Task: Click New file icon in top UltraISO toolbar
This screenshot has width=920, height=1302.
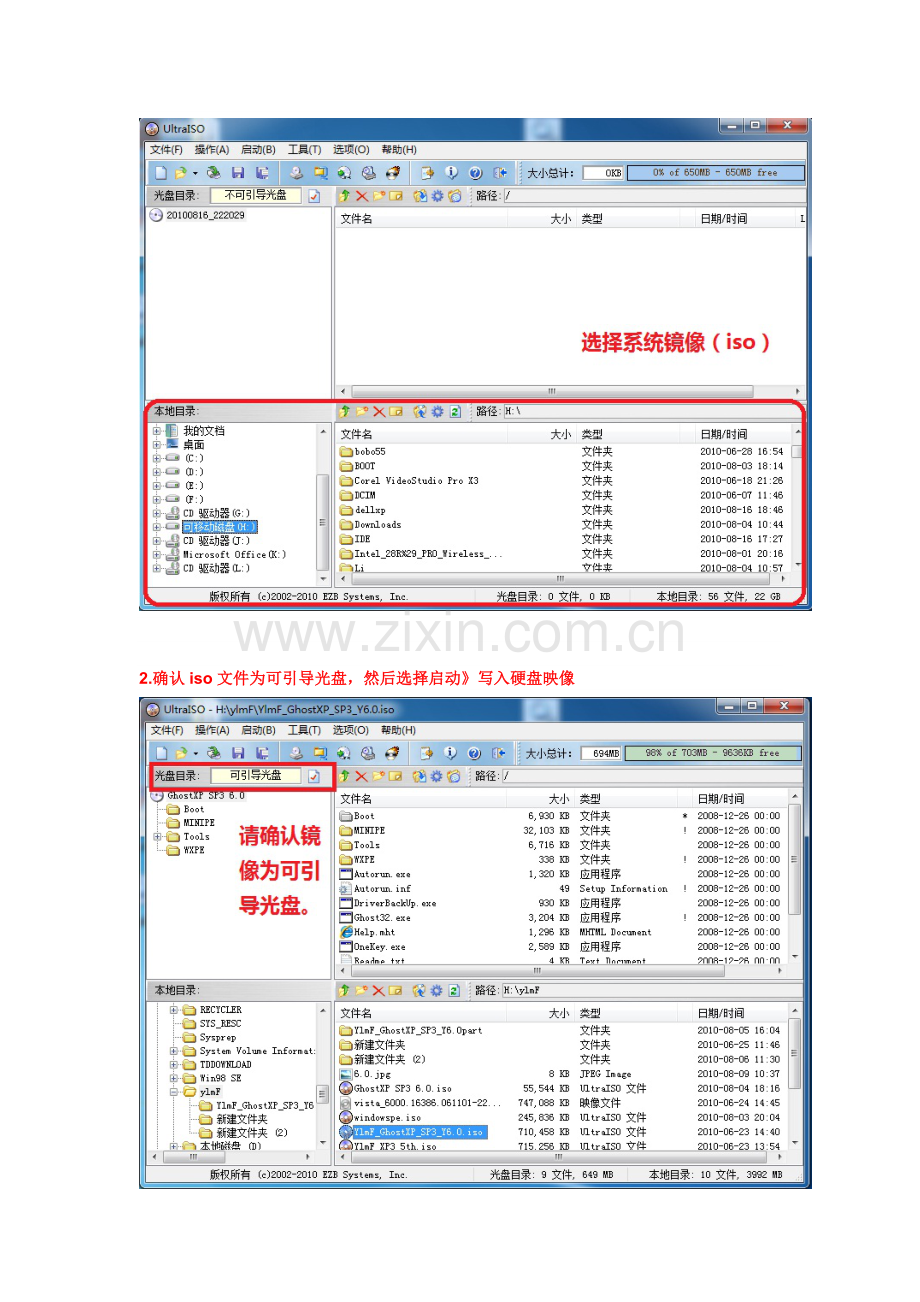Action: [x=160, y=173]
